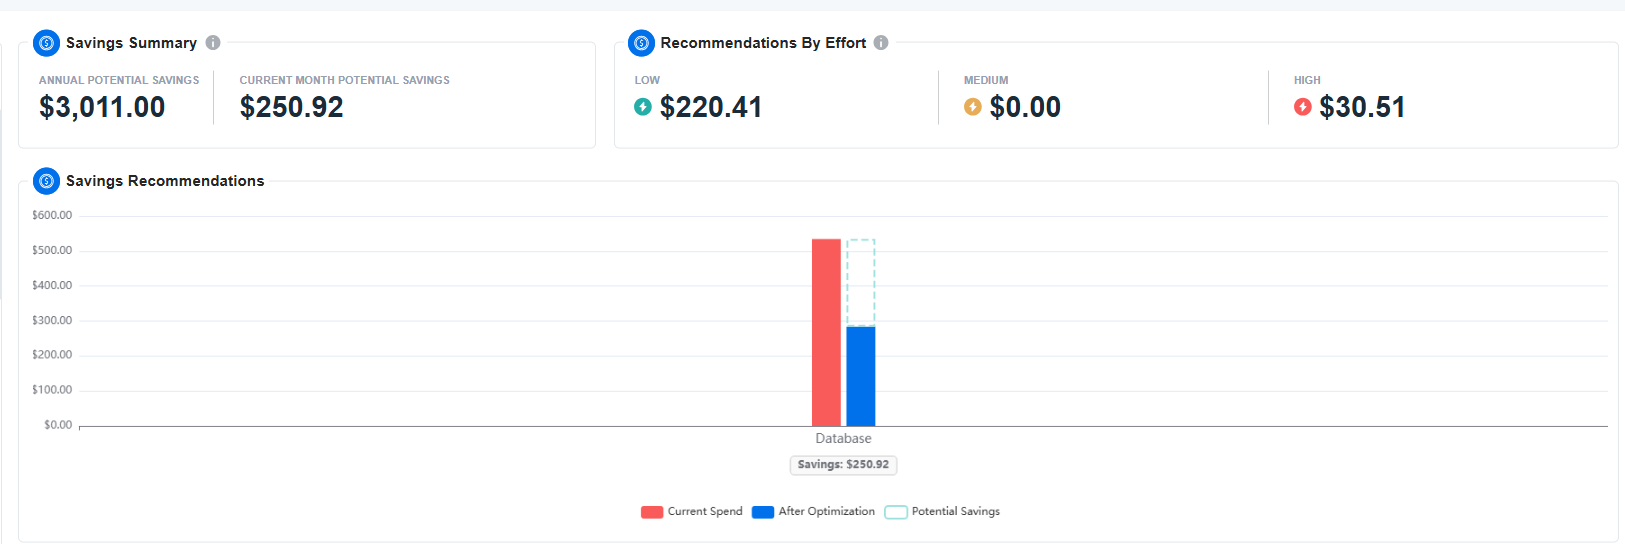Click the blue After Optimization bar
This screenshot has height=544, width=1625.
click(861, 377)
